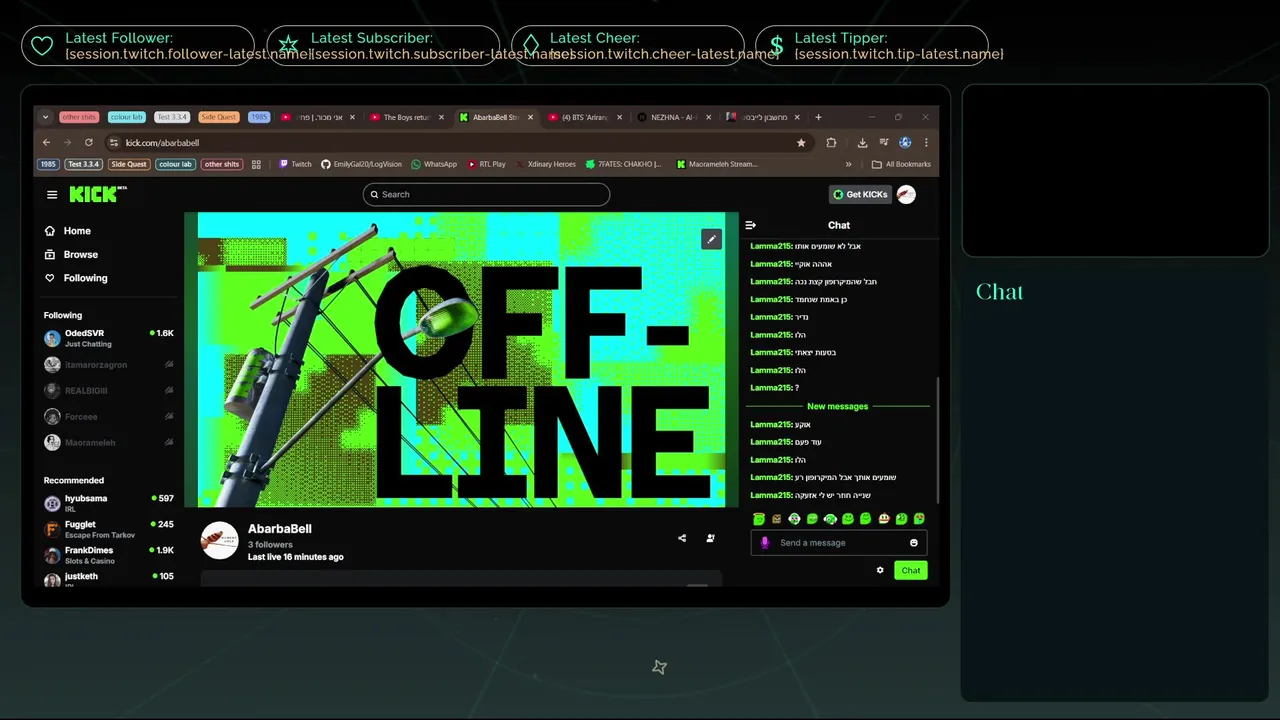Click the Lamma215 username on the '?' message

(771, 388)
